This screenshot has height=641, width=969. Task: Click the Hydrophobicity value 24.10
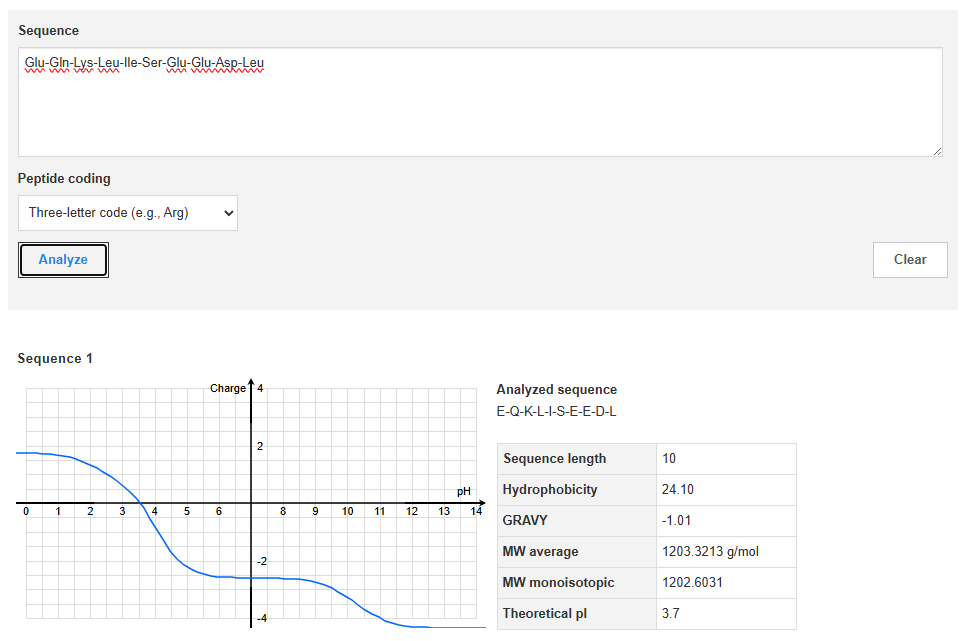pyautogui.click(x=677, y=490)
